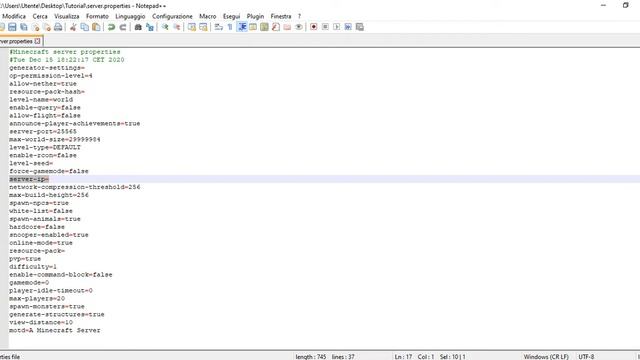Start macro recording with the red record icon

[313, 27]
